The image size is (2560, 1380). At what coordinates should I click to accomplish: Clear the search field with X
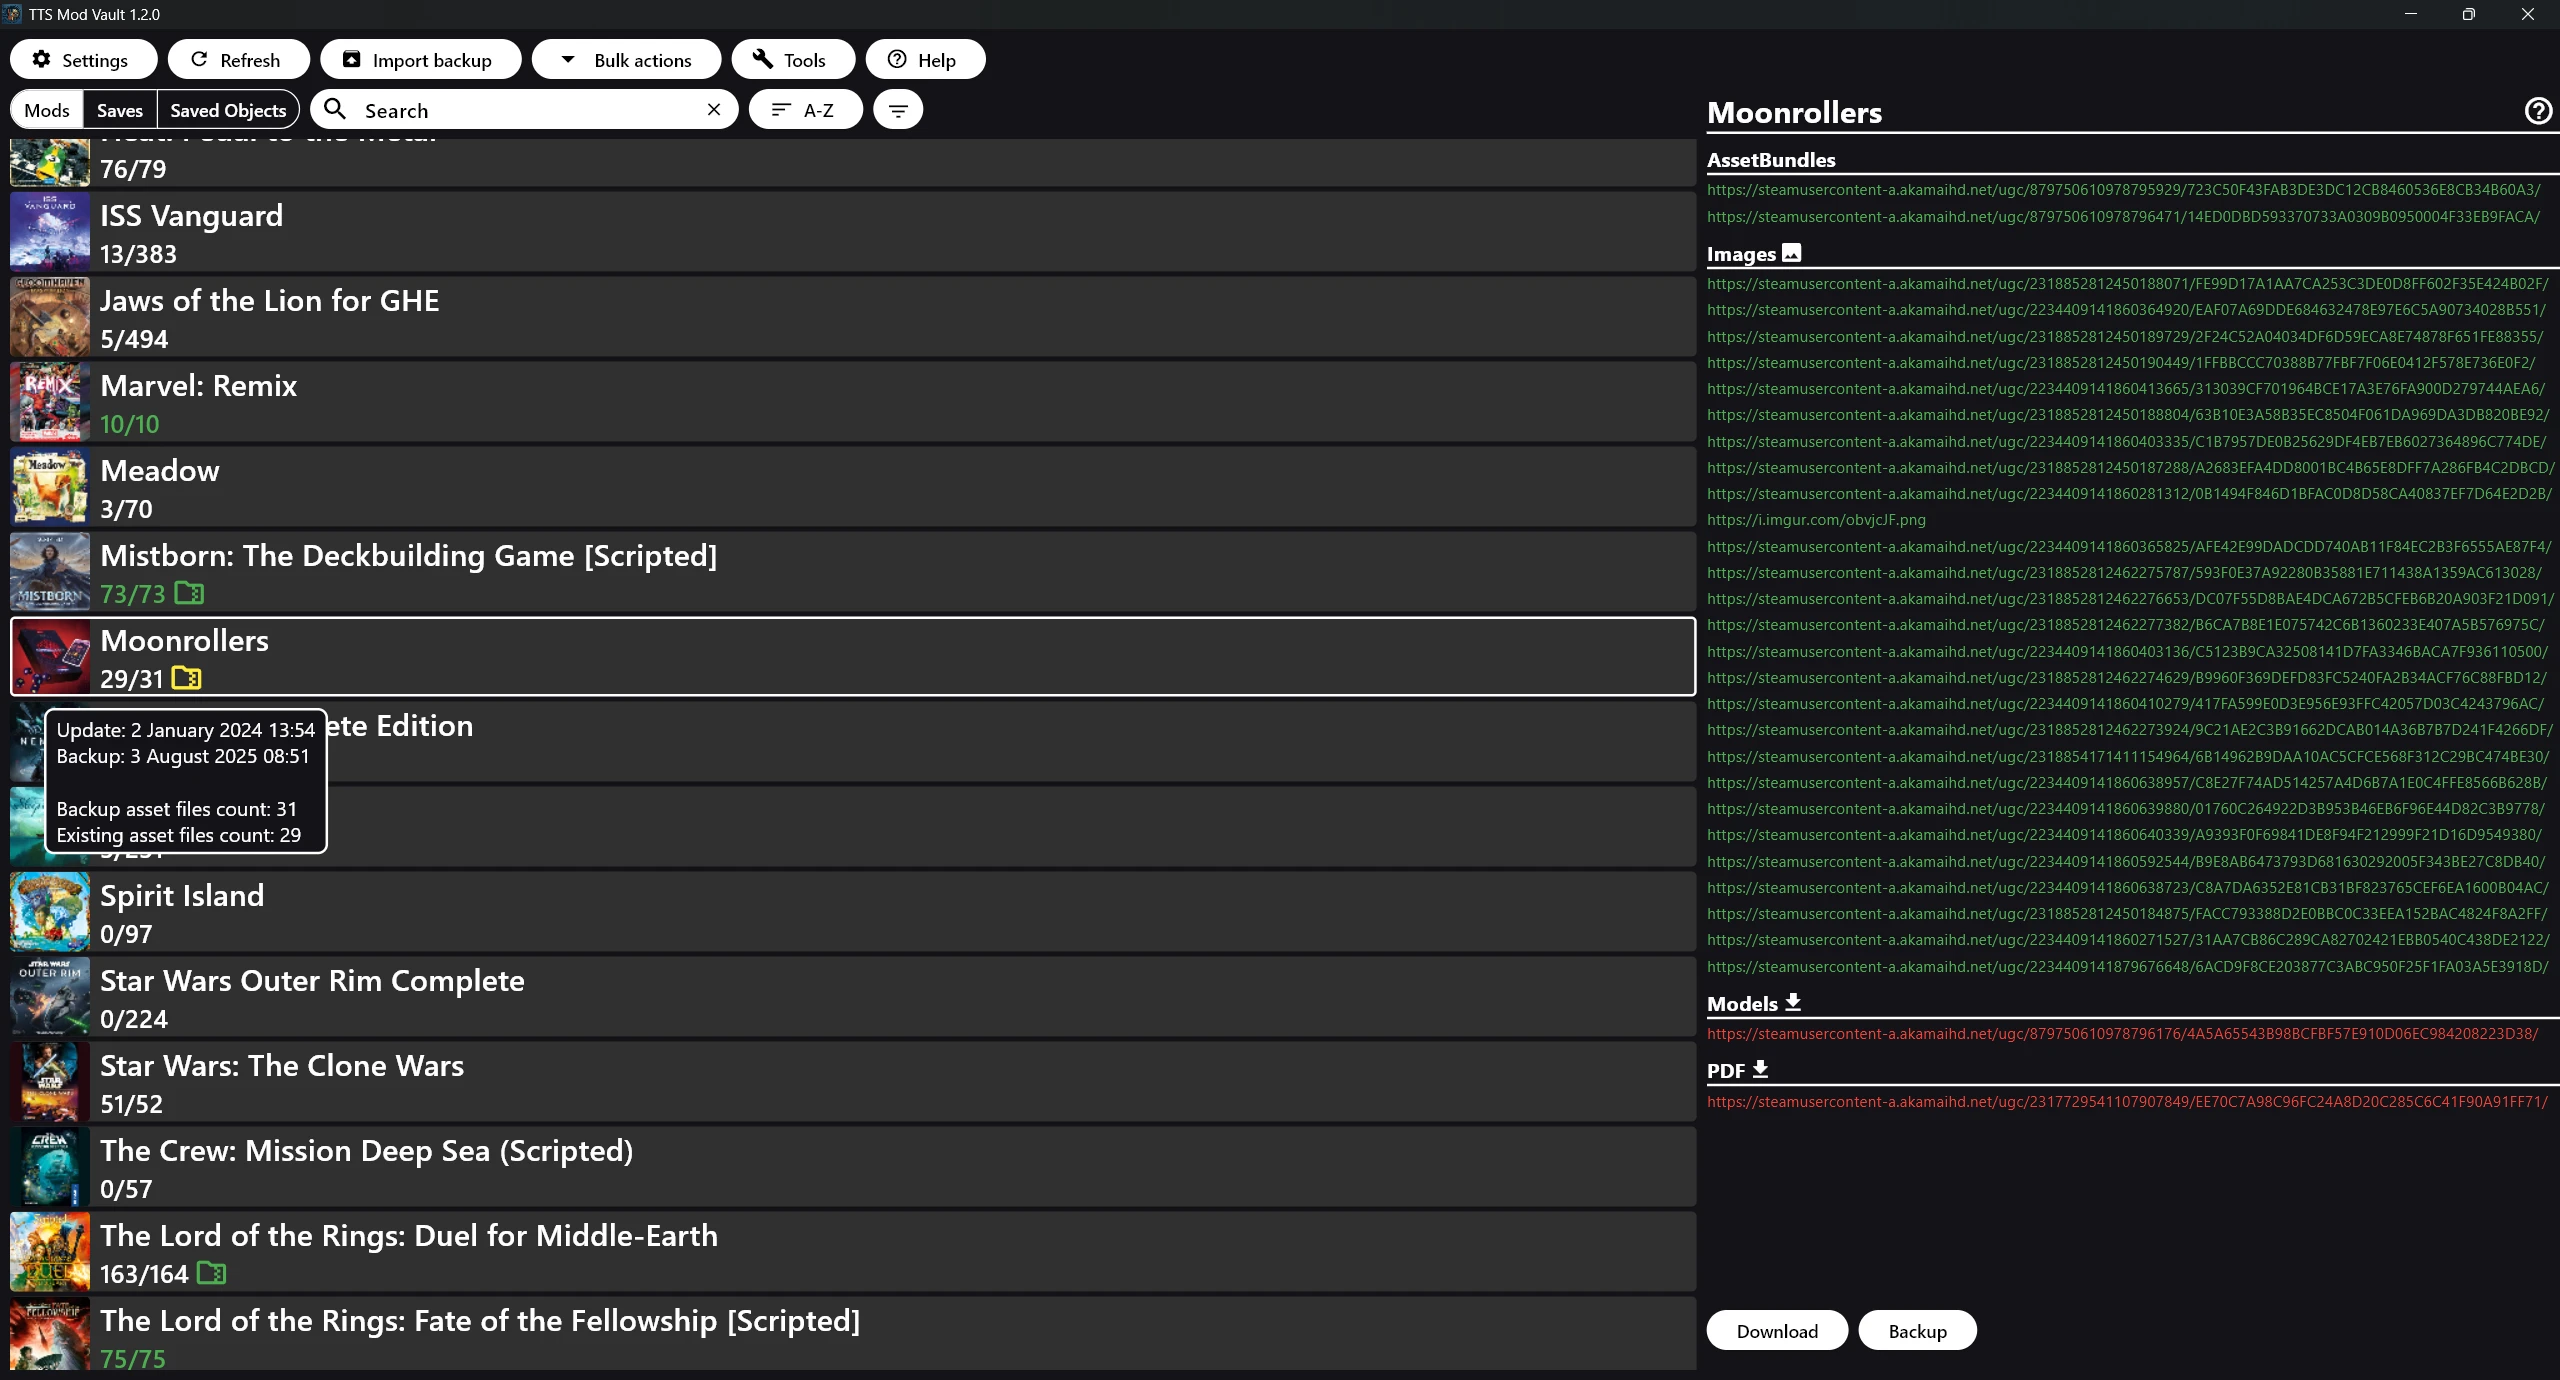(x=714, y=110)
